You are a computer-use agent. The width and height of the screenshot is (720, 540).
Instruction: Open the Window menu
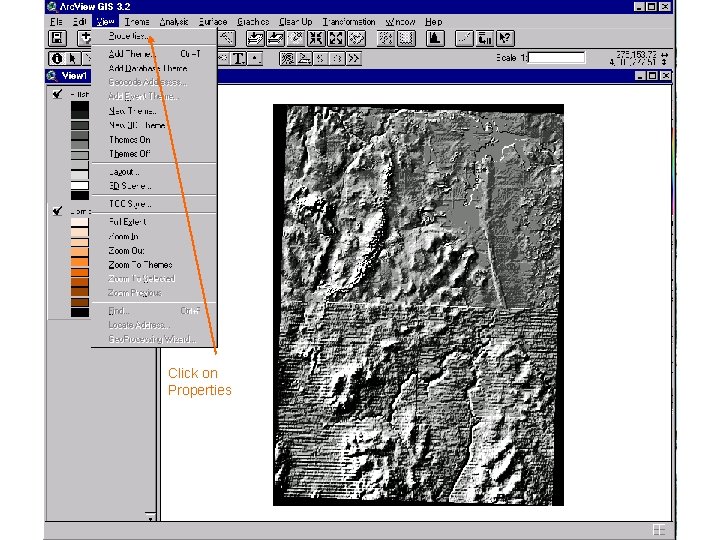point(400,22)
